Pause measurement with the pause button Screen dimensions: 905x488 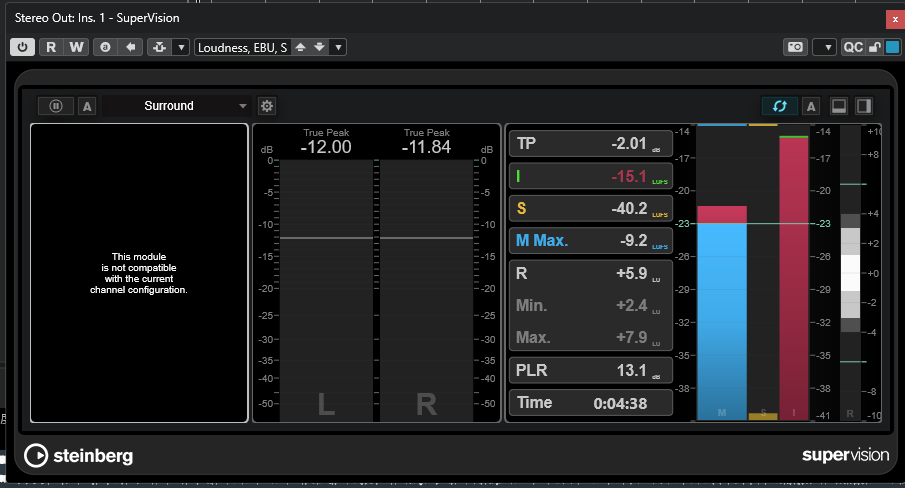56,106
